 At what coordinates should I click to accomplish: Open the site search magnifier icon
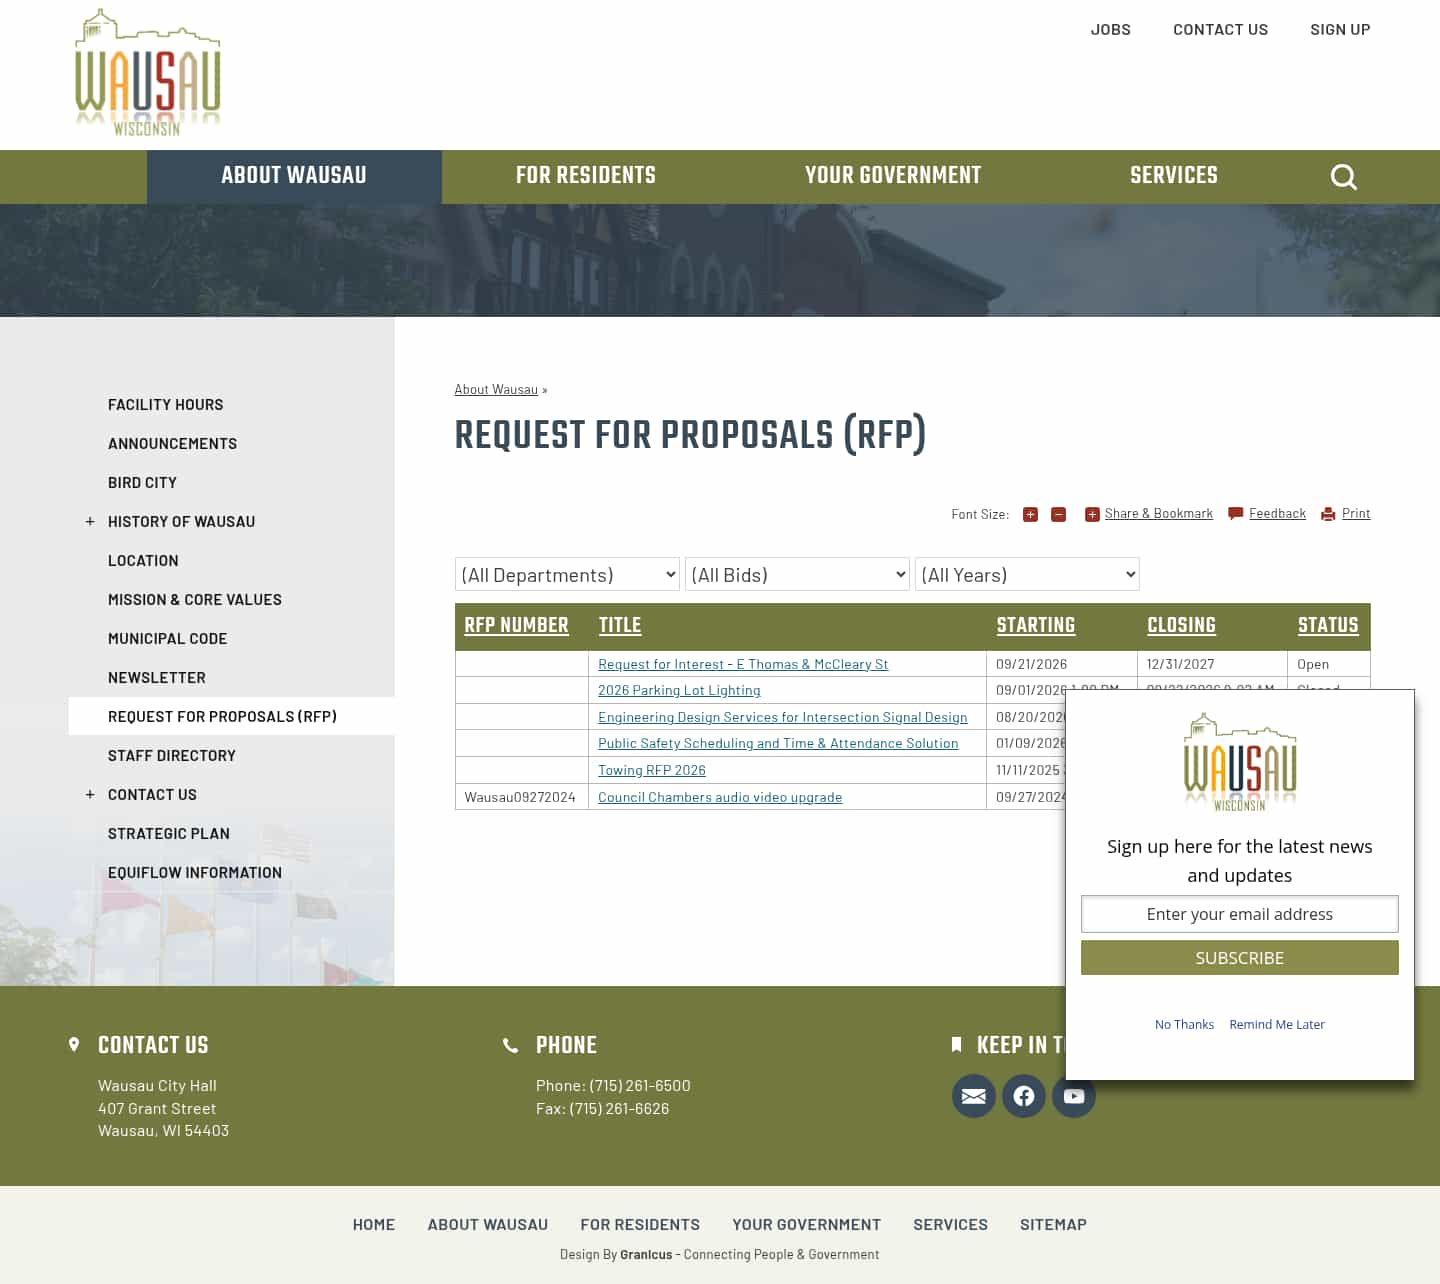click(1343, 177)
